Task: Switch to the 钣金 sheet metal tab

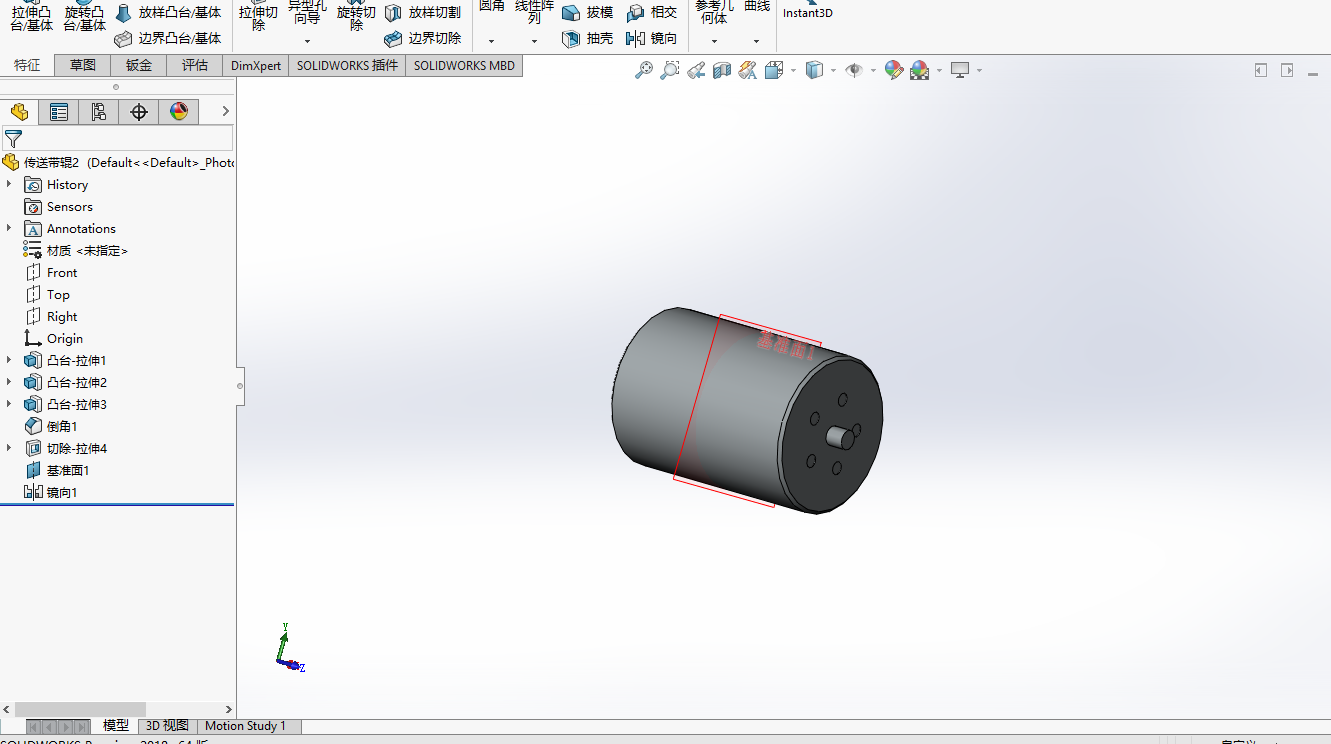Action: [139, 65]
